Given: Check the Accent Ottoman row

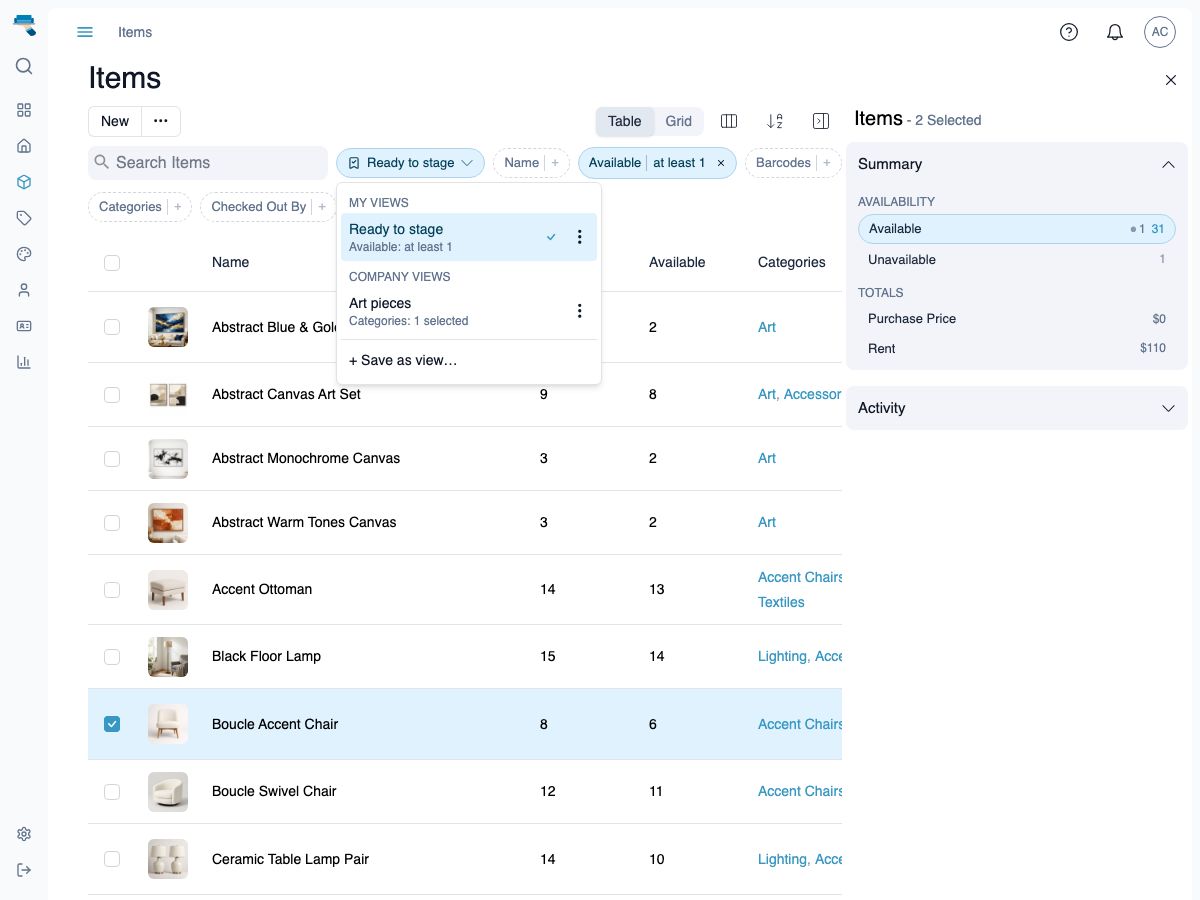Looking at the screenshot, I should (112, 589).
